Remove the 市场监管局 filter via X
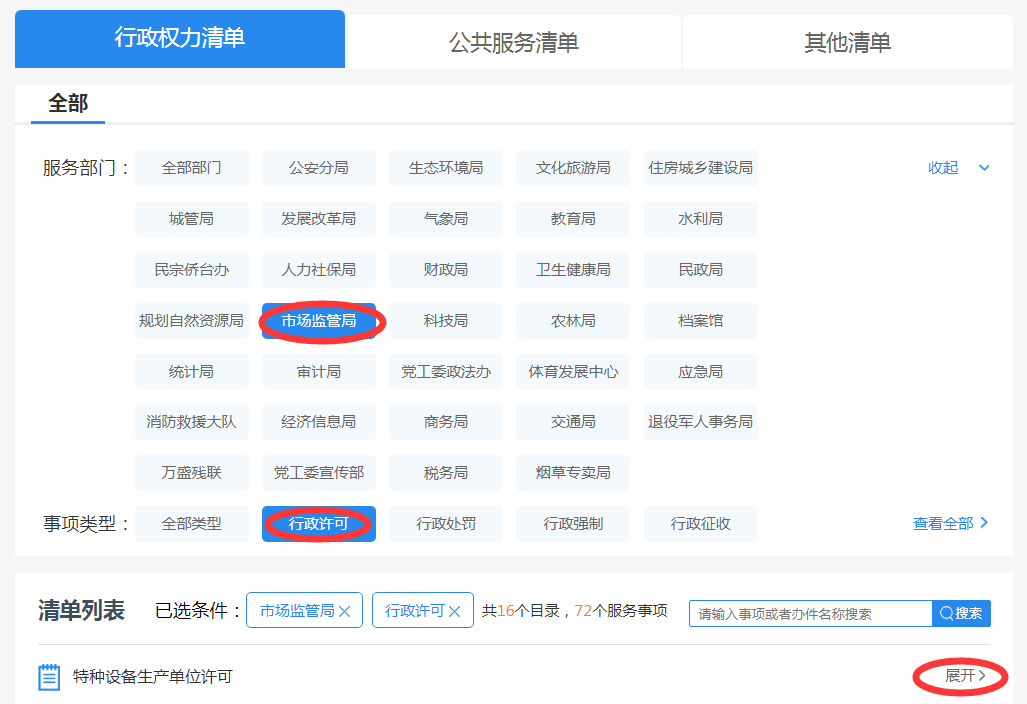This screenshot has width=1027, height=704. pos(345,611)
